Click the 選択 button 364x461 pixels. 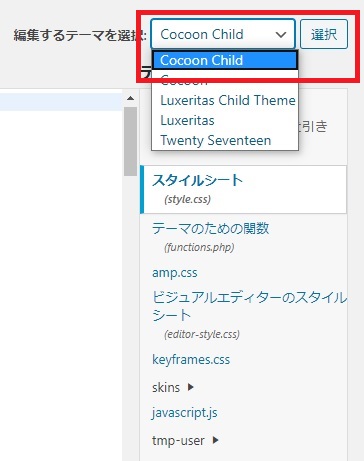click(x=324, y=34)
